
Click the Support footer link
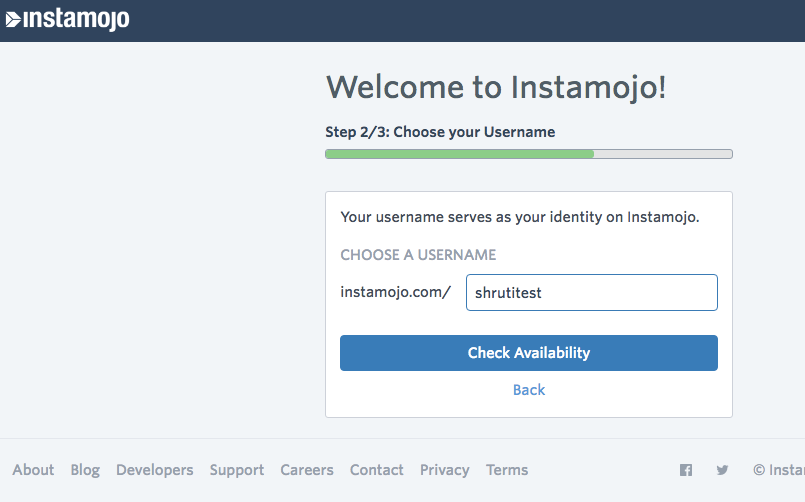pos(237,470)
